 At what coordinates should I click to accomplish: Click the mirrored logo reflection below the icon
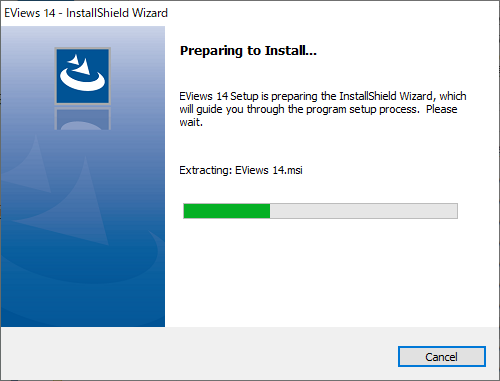click(83, 118)
